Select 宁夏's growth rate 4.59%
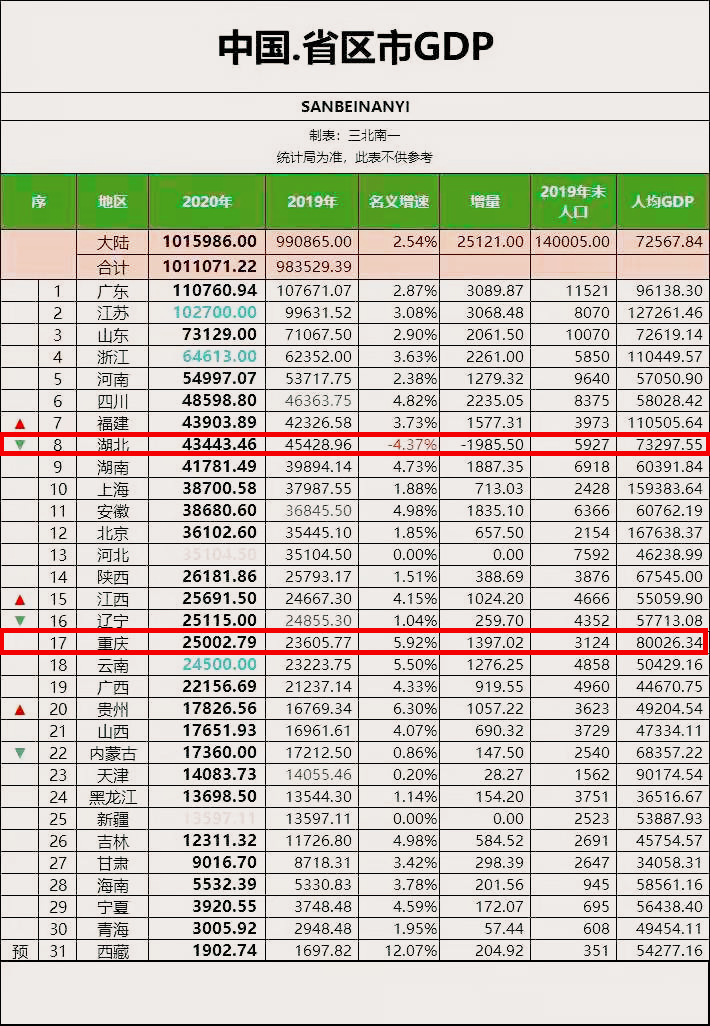 click(x=415, y=908)
